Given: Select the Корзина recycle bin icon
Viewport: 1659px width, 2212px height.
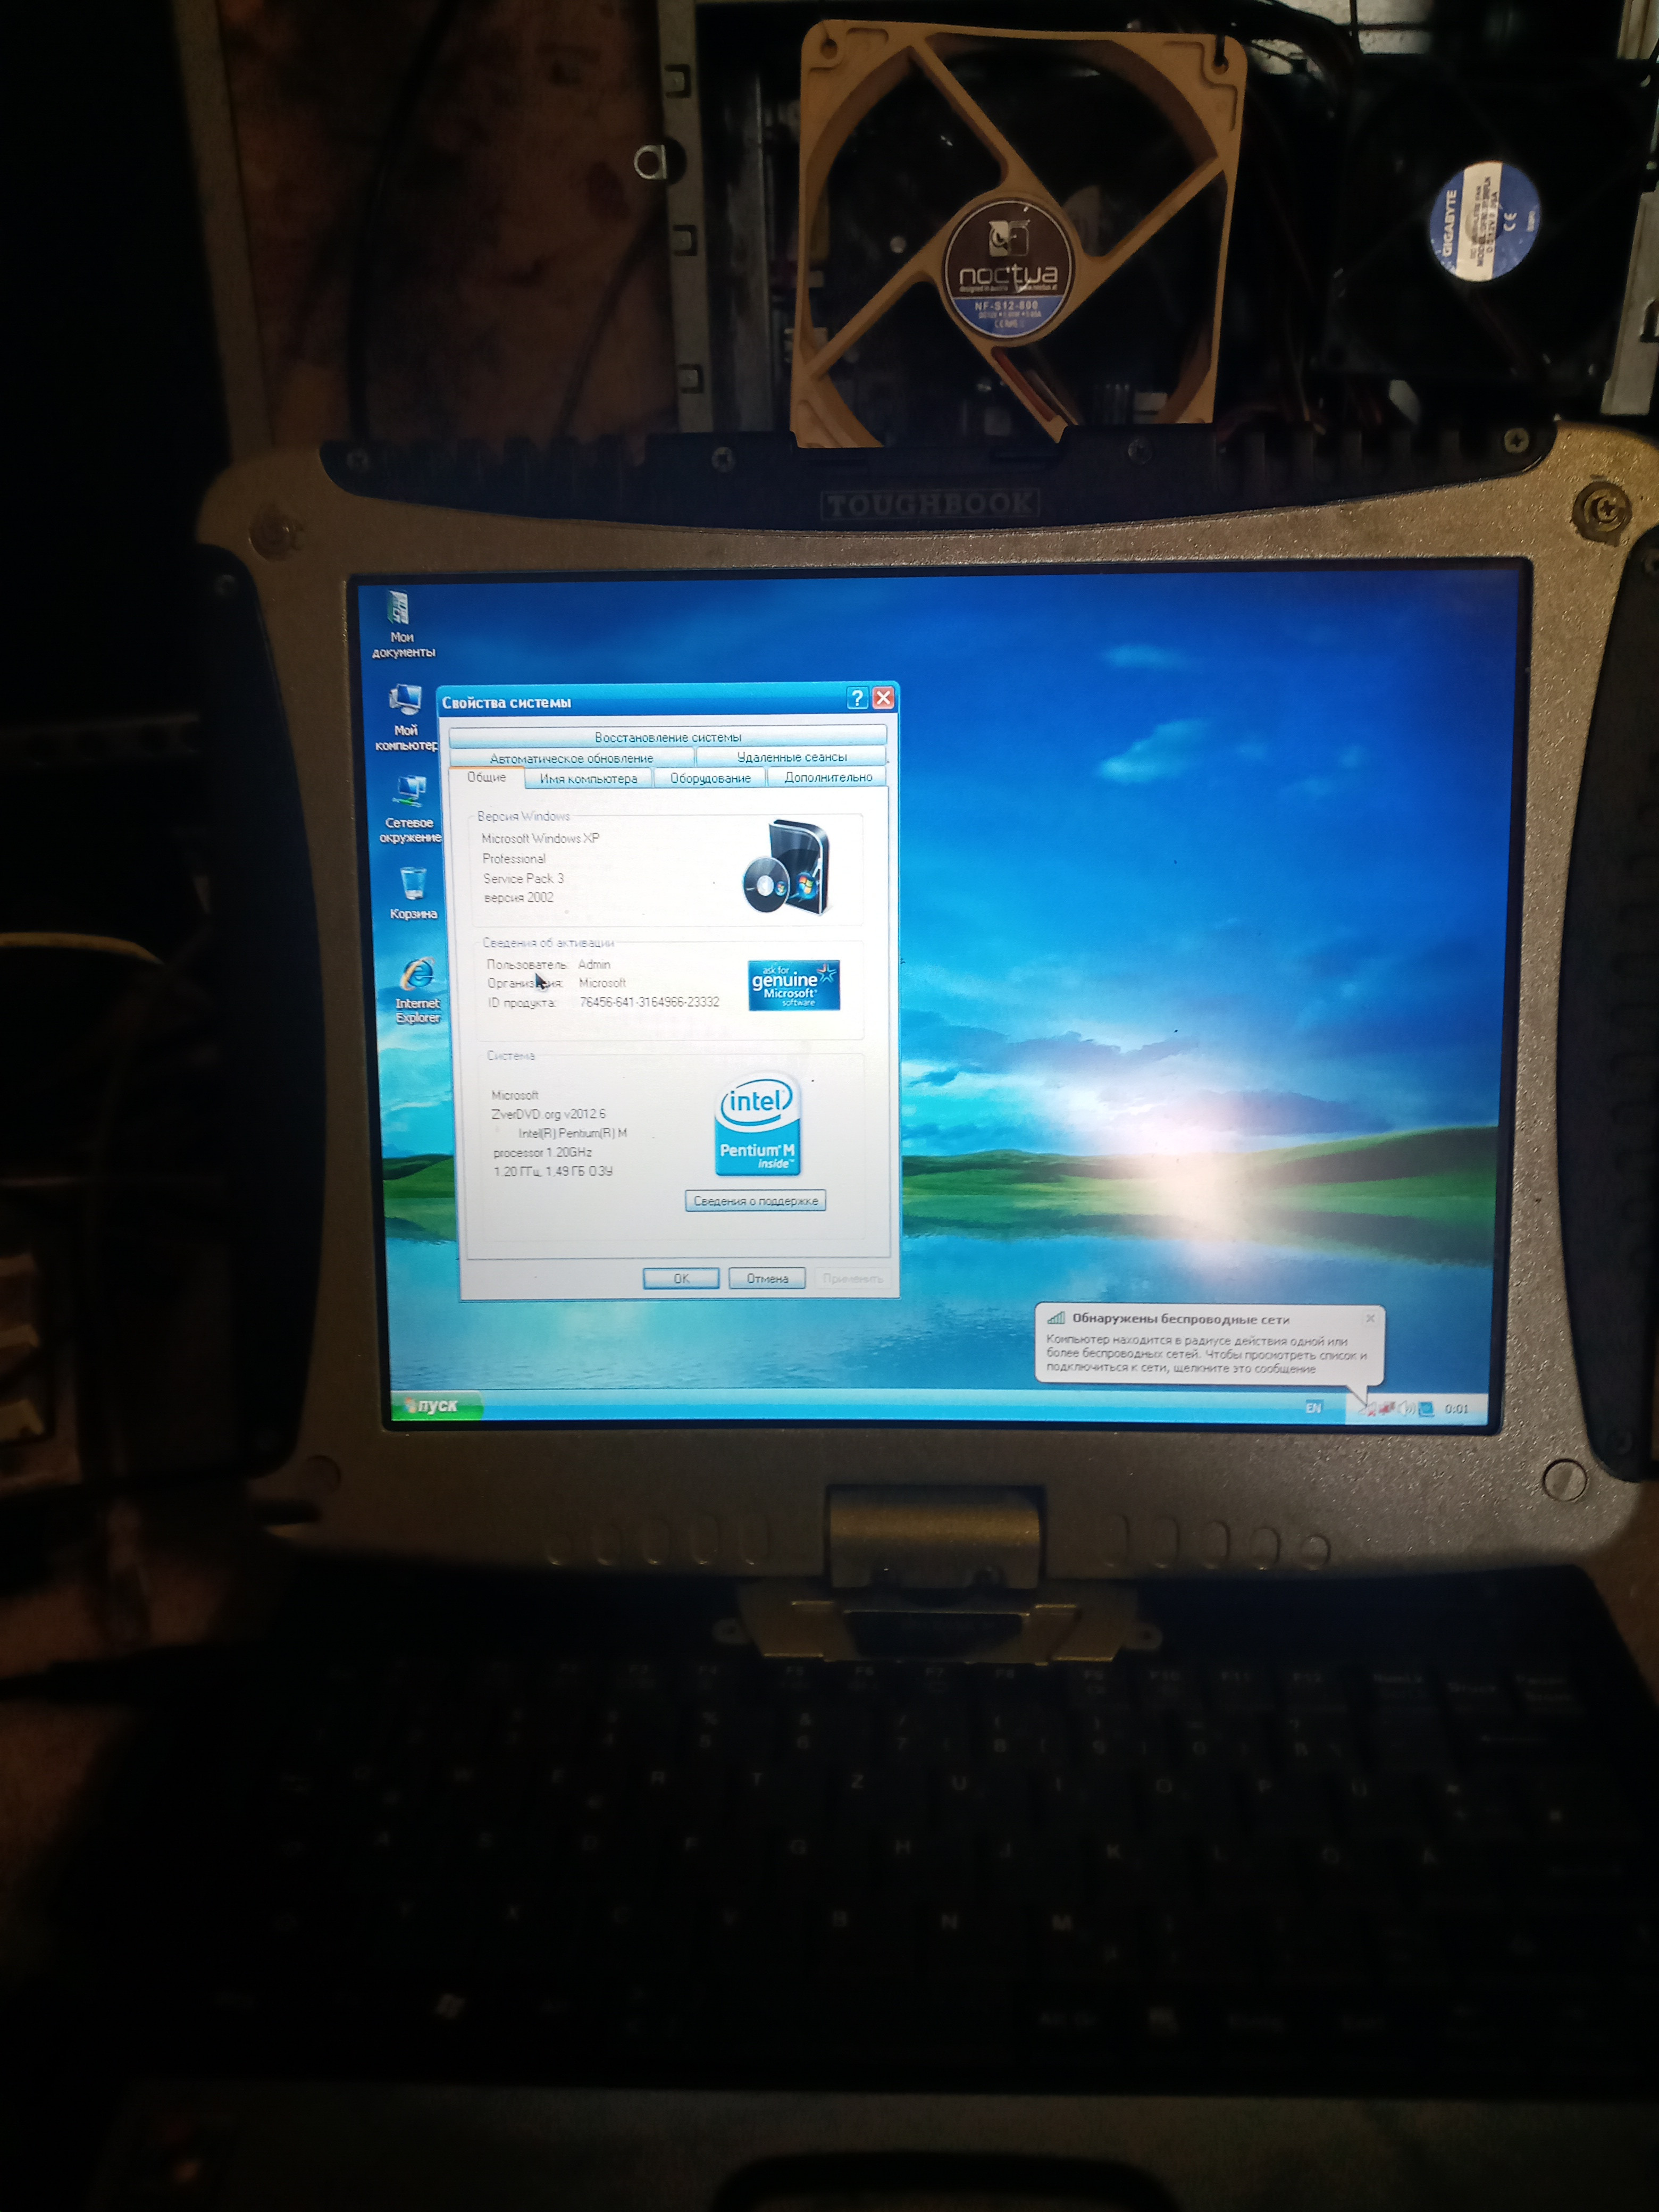Looking at the screenshot, I should pyautogui.click(x=413, y=893).
